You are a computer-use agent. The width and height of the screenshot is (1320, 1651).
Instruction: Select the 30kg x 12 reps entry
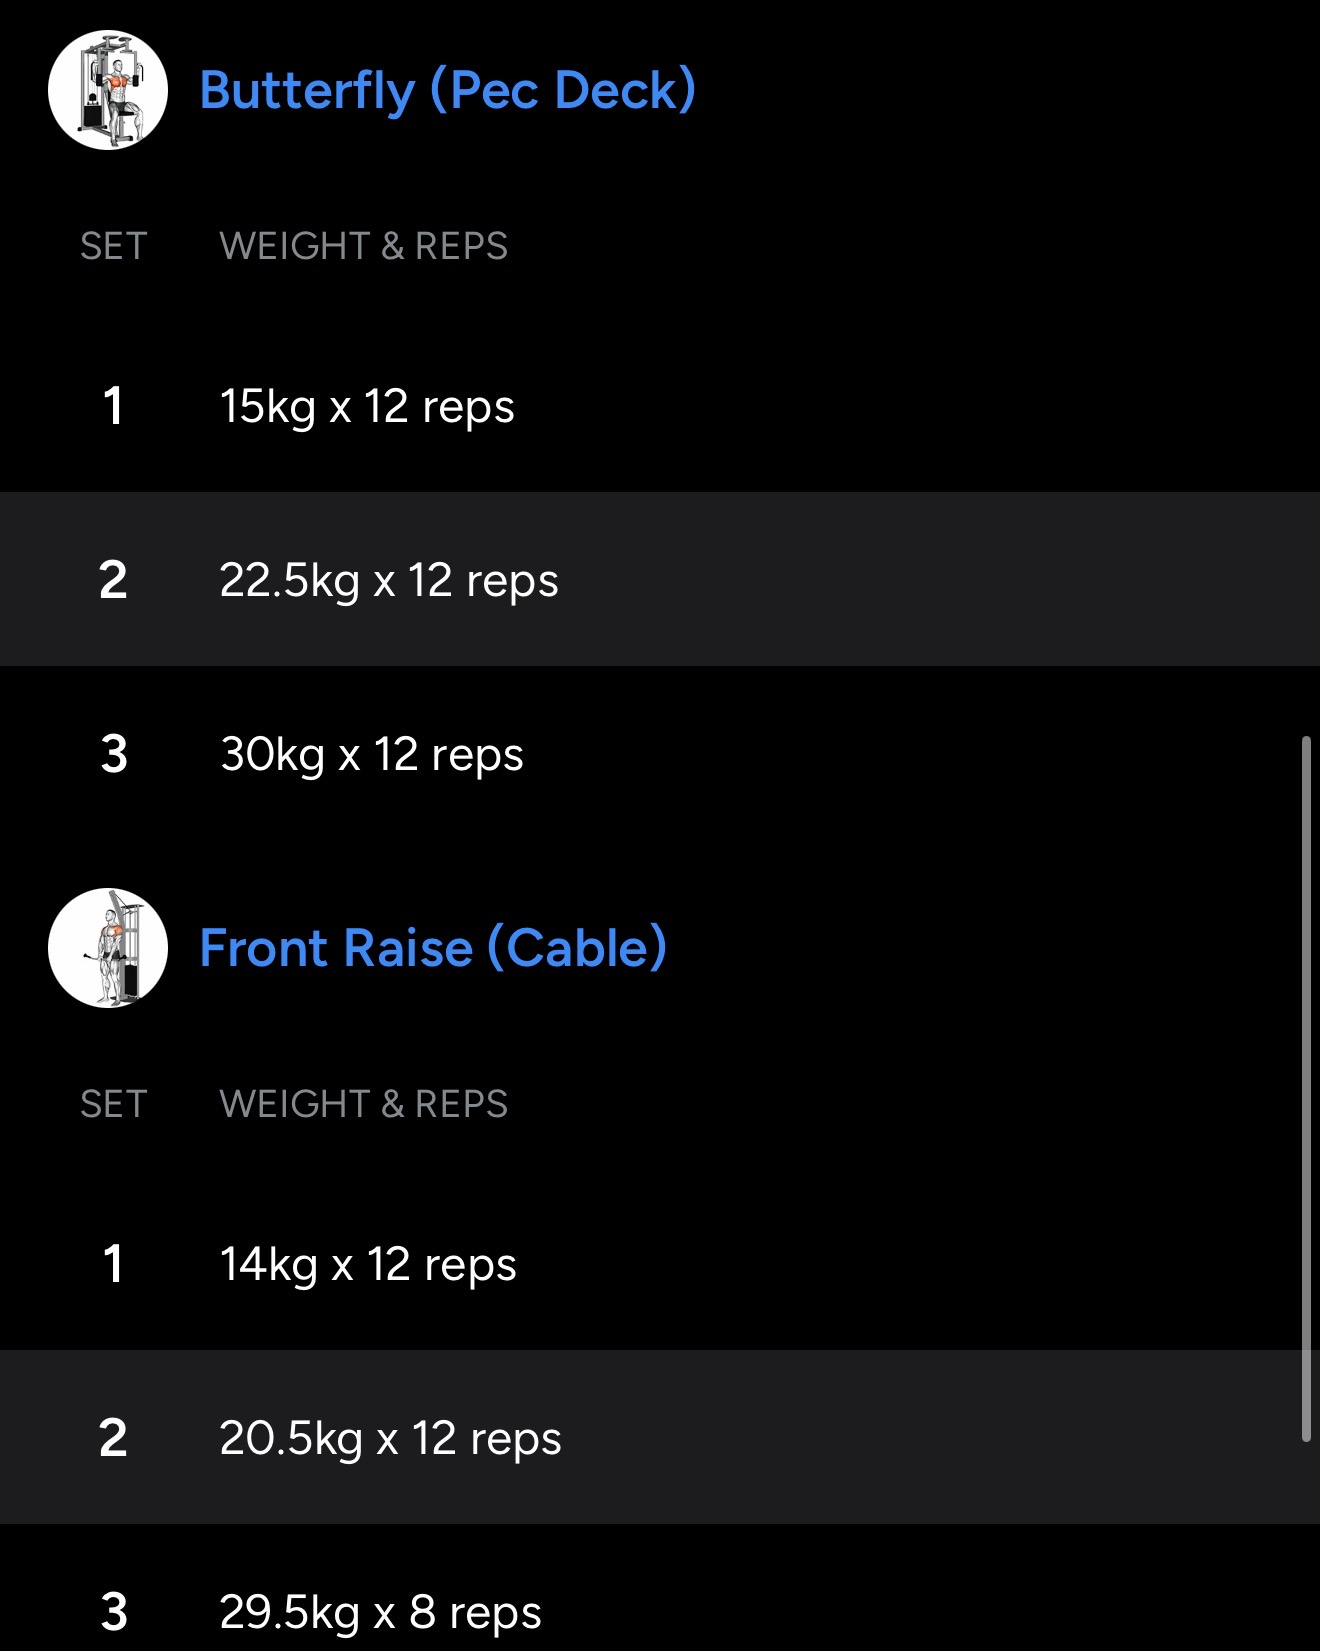tap(372, 754)
